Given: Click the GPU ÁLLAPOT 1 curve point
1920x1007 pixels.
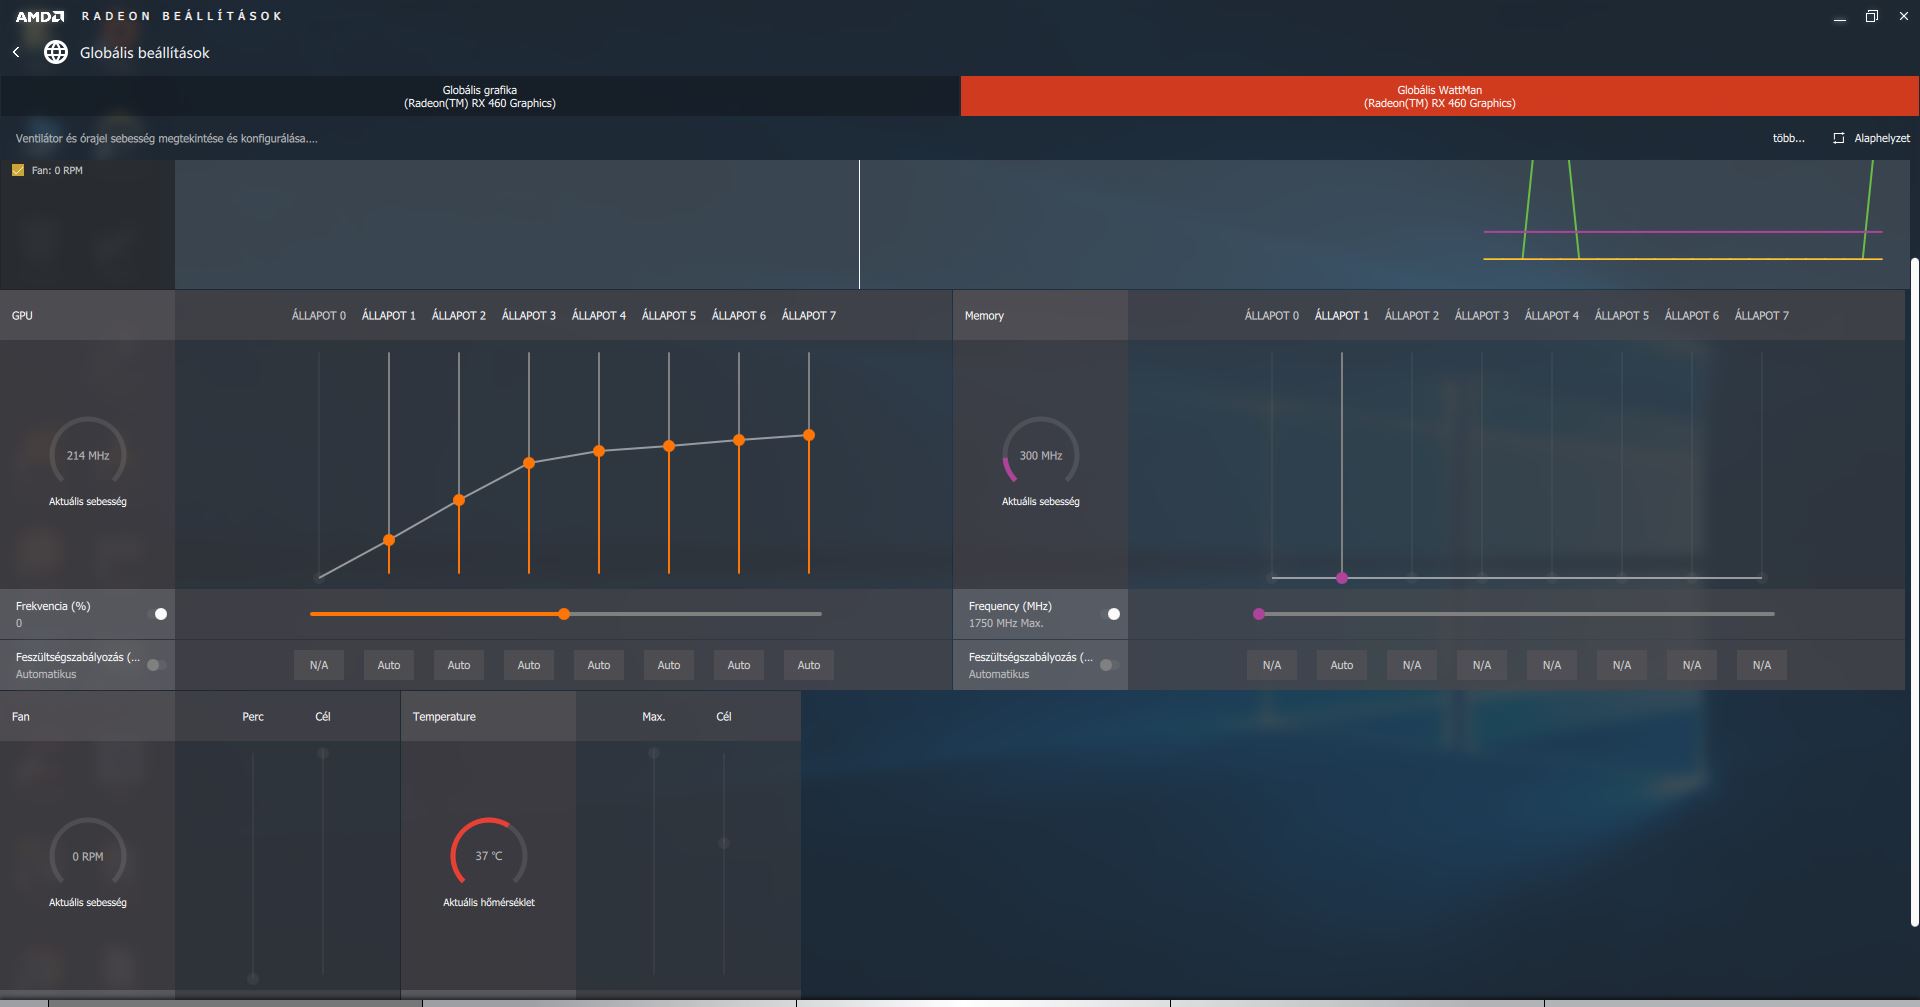Looking at the screenshot, I should click(x=389, y=540).
